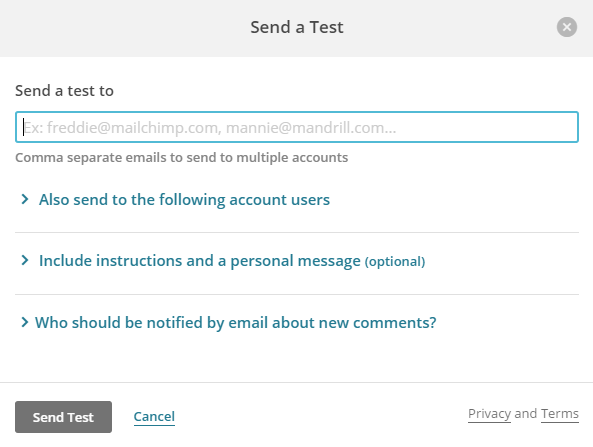
Task: Click the chevron beside Who should be notified
Action: point(25,322)
